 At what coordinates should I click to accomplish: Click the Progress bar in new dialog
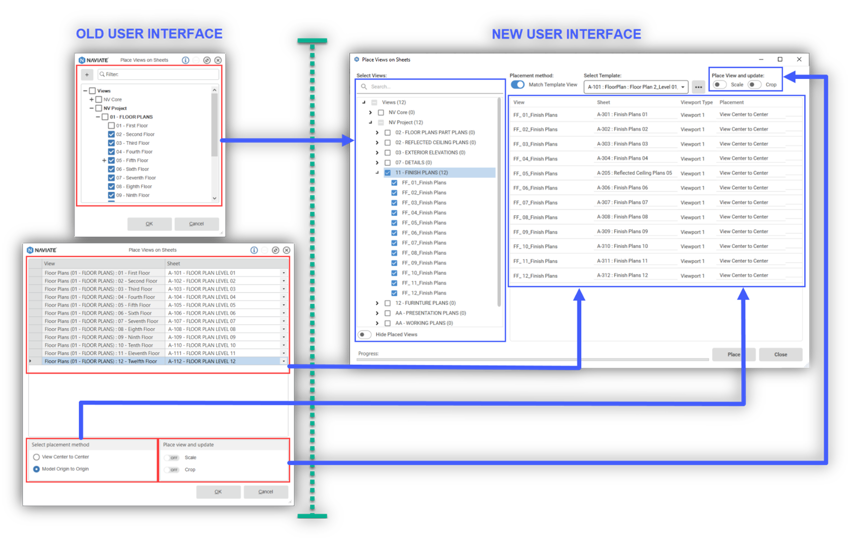pyautogui.click(x=533, y=359)
